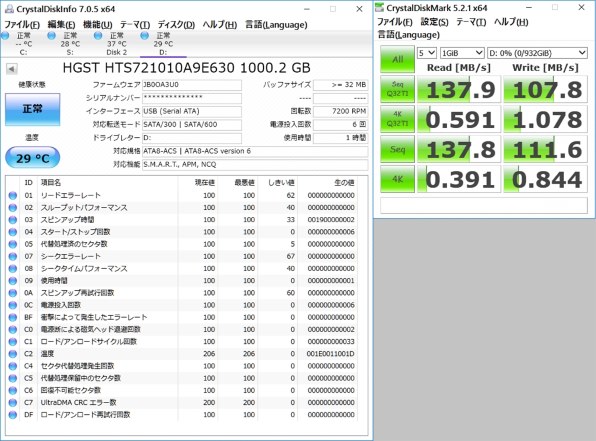Click the 107.8 sequential Q32T1 write result
596x441 pixels.
(545, 89)
